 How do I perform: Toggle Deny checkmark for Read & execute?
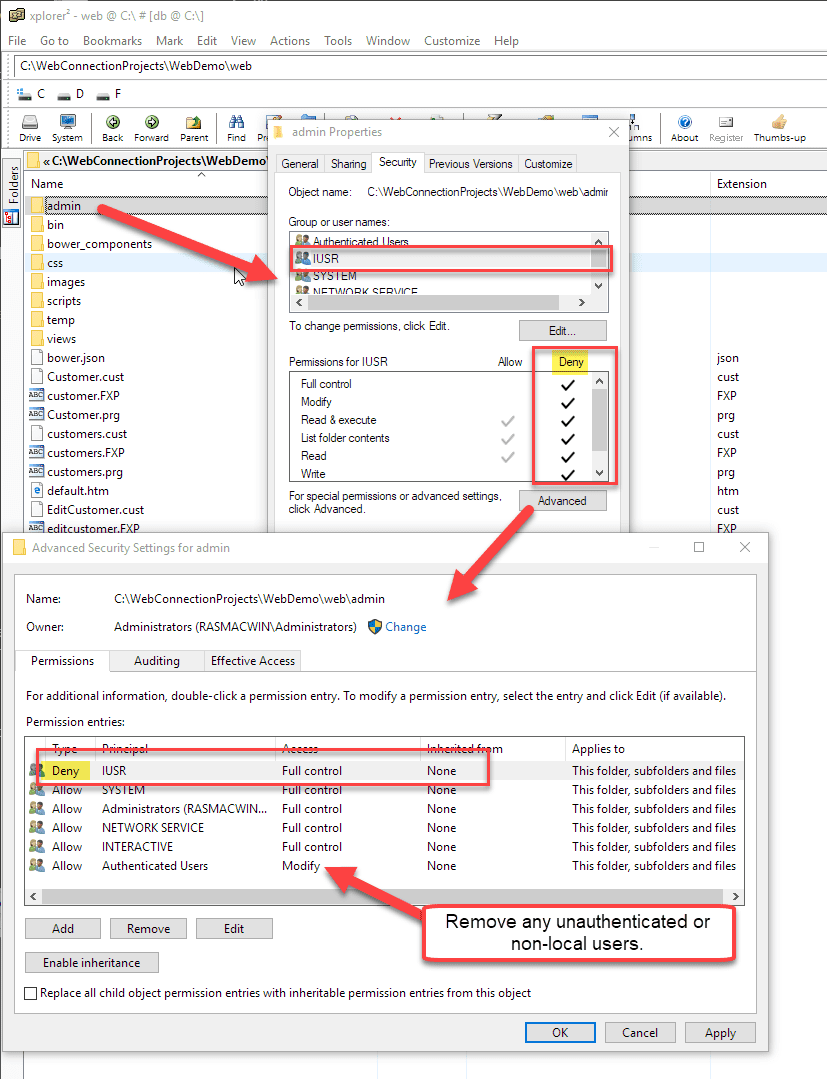point(568,420)
